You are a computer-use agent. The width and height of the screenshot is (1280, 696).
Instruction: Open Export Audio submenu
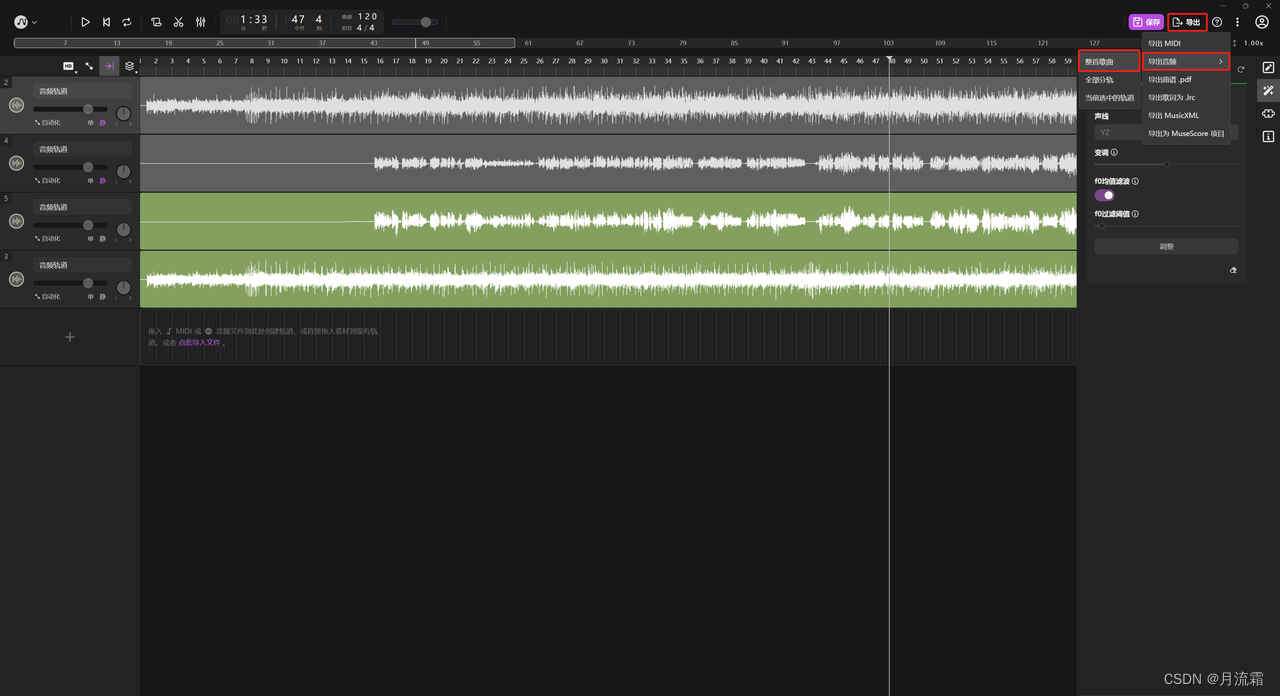pyautogui.click(x=1186, y=61)
